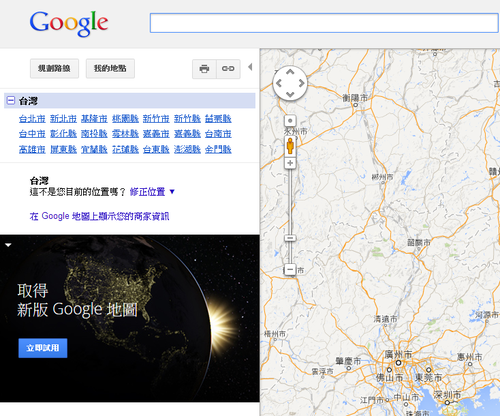This screenshot has width=500, height=416.
Task: Open the 修正位置 dropdown arrow
Action: click(172, 192)
